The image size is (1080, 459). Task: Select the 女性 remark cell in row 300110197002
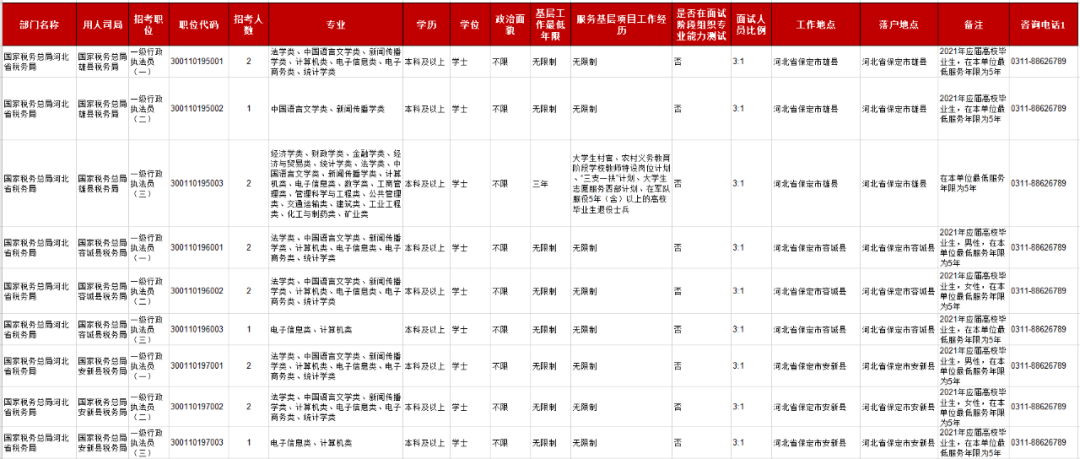tap(973, 407)
